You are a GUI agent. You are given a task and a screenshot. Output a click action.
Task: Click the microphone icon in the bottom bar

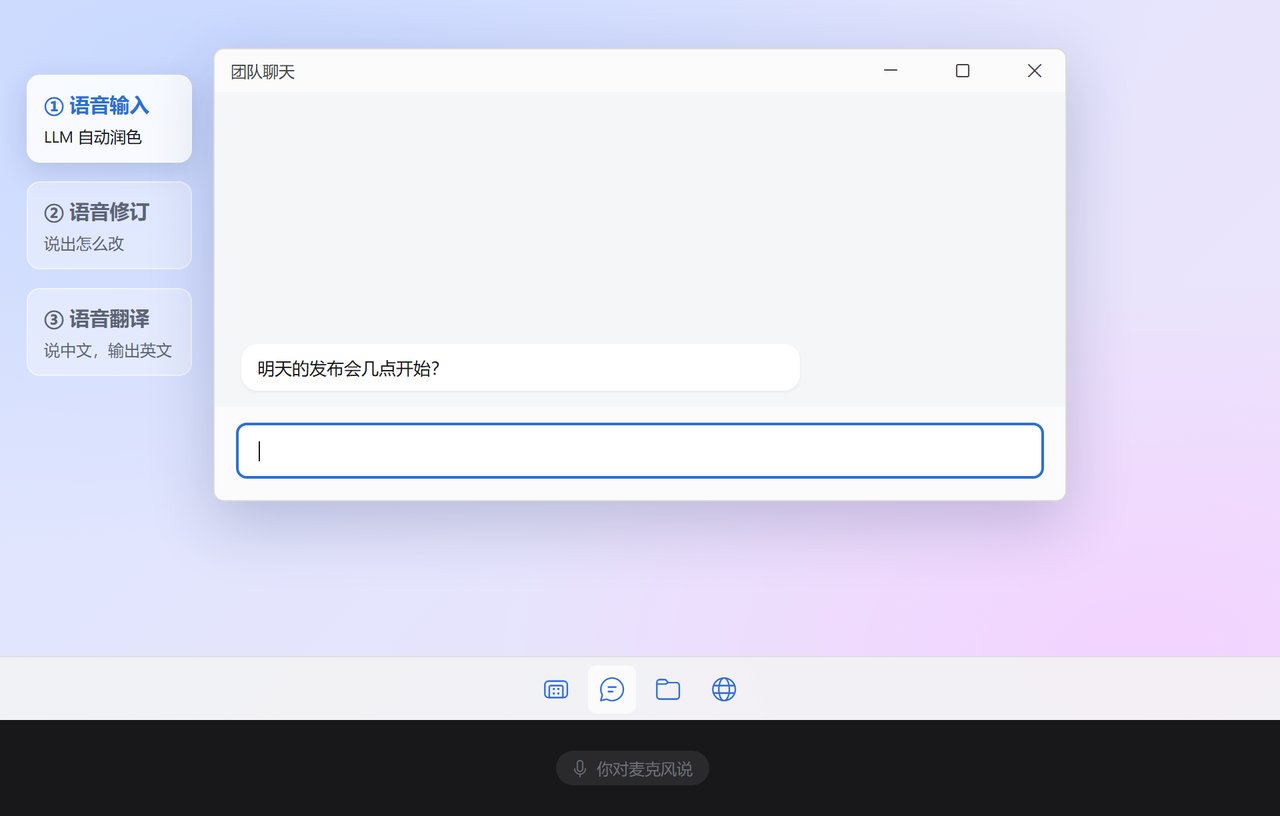pos(580,768)
